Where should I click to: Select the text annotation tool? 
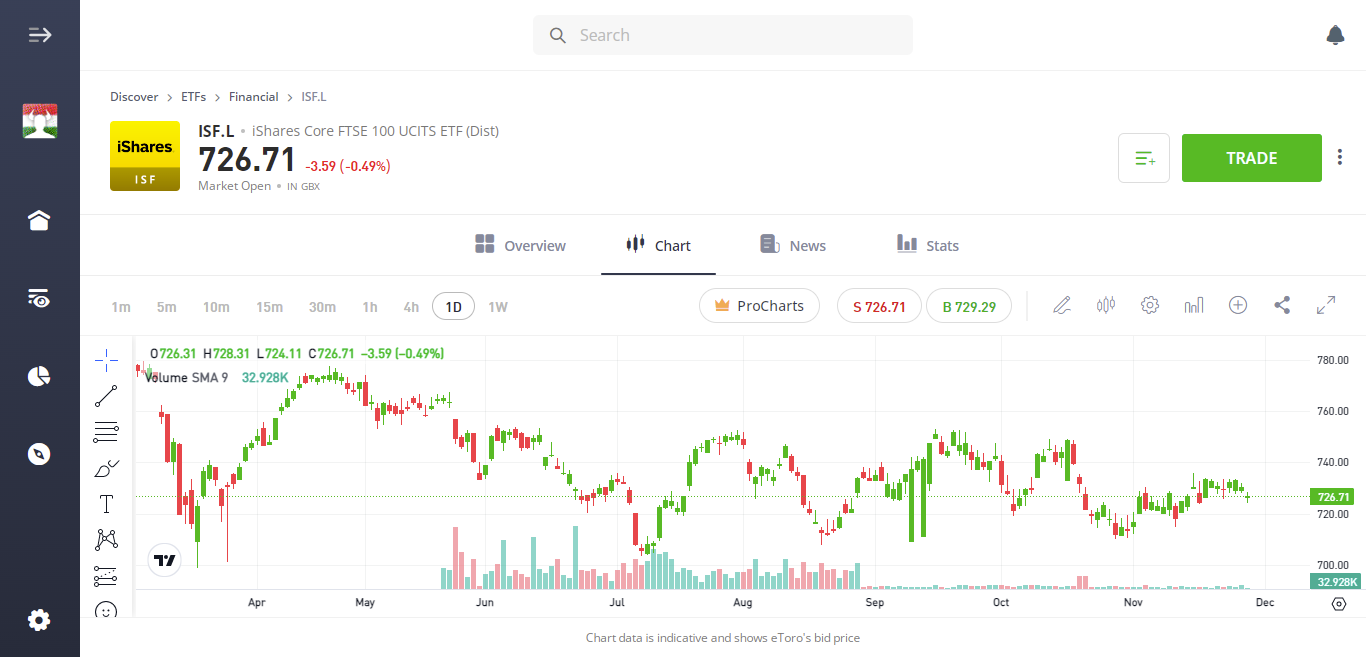pyautogui.click(x=106, y=503)
